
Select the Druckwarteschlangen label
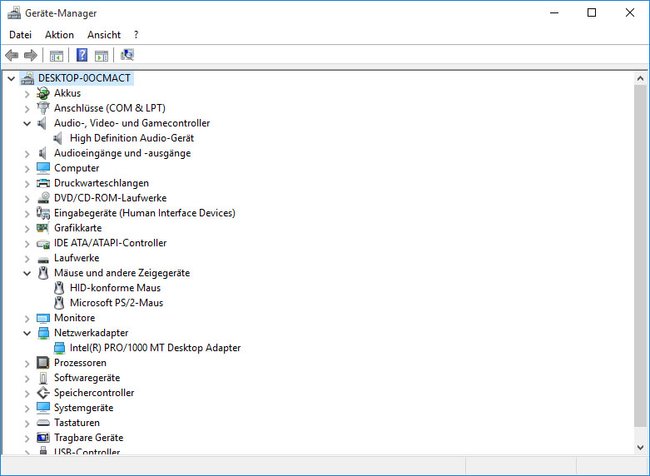point(101,183)
